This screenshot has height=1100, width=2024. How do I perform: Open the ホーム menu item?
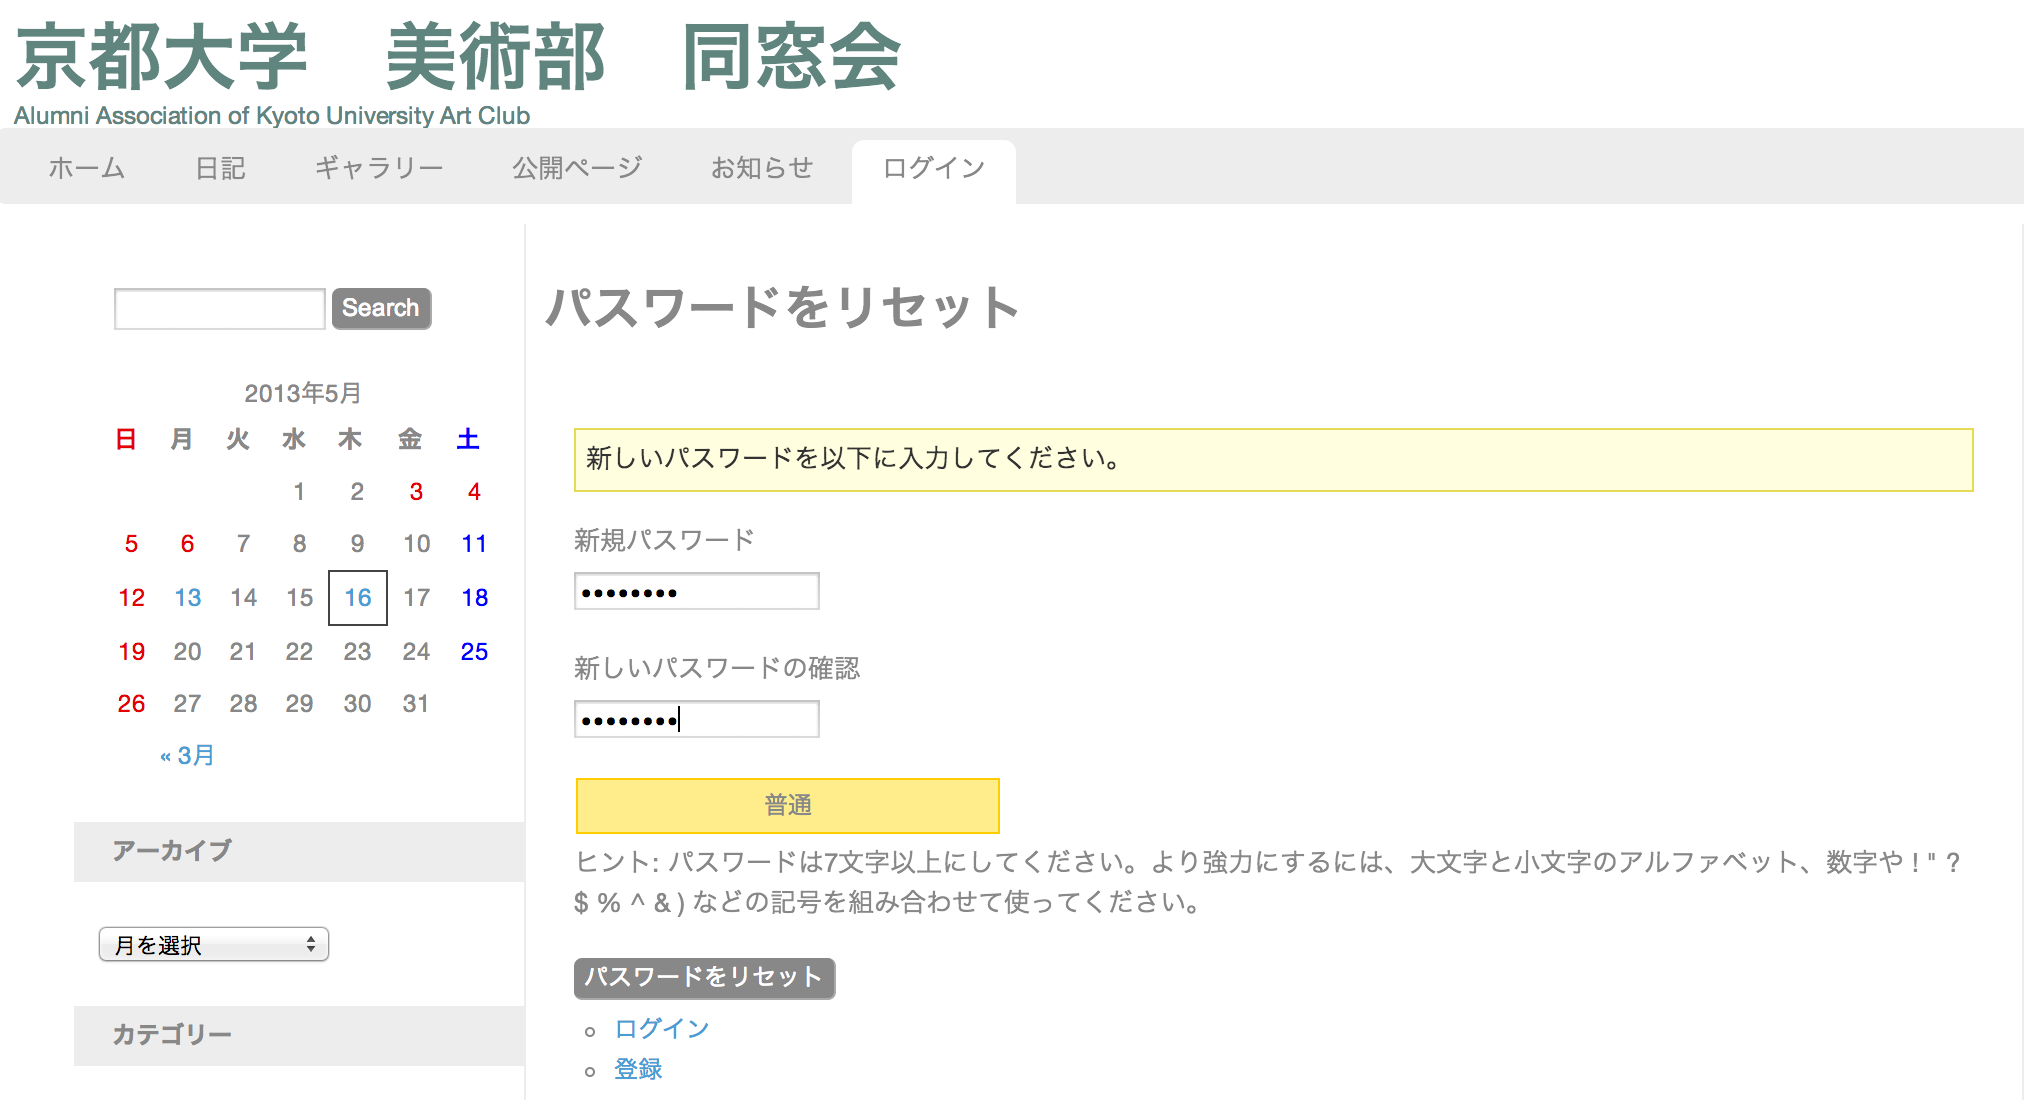click(87, 168)
